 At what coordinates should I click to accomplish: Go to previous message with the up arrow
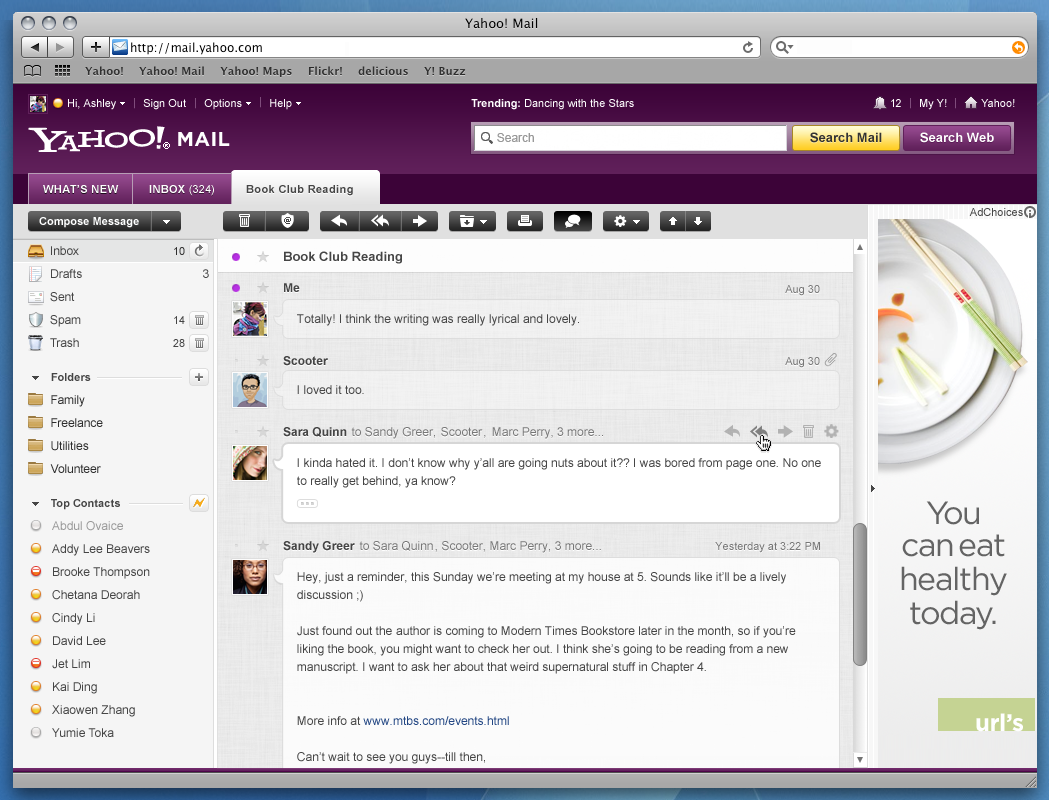[x=673, y=221]
